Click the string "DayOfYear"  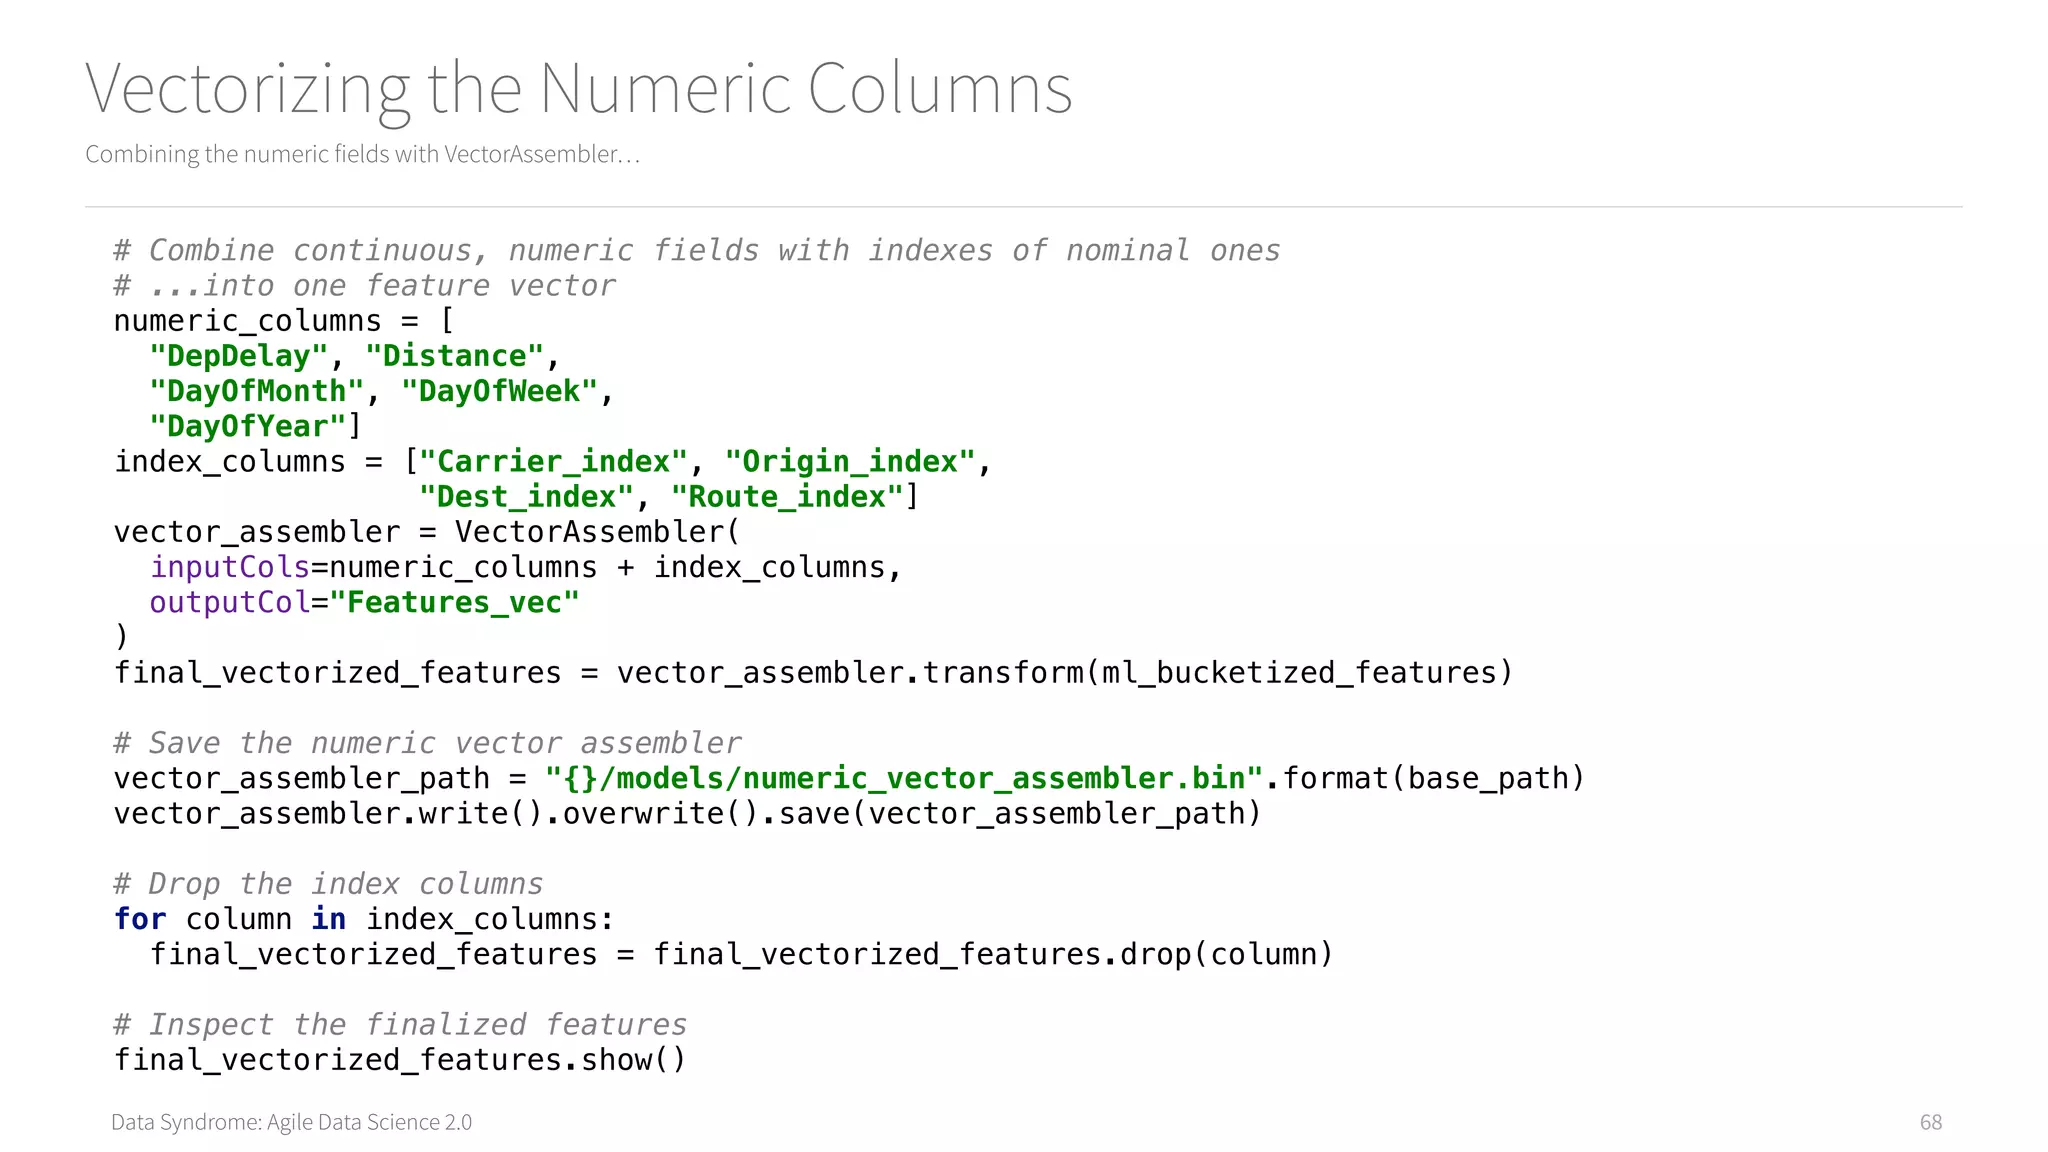[x=248, y=426]
